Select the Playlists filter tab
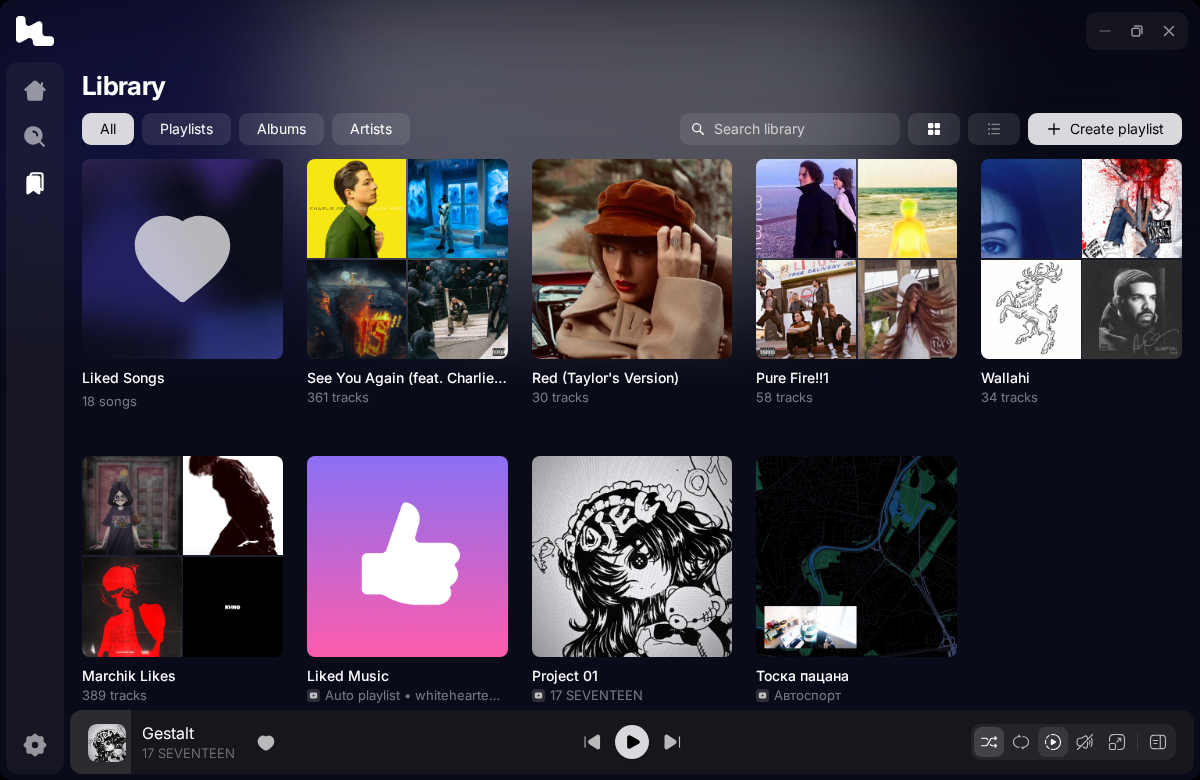This screenshot has width=1200, height=780. coord(186,129)
